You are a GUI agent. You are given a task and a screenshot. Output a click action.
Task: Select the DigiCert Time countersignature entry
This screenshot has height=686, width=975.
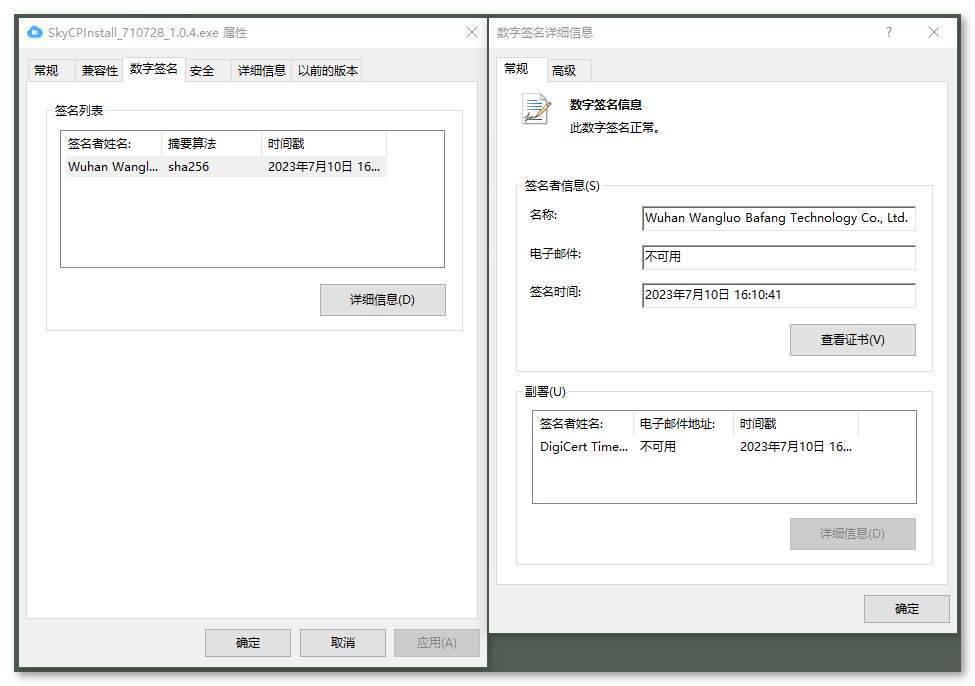point(582,446)
